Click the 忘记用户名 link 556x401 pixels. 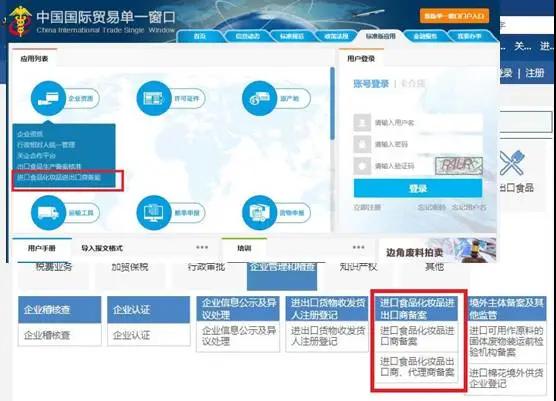[x=469, y=207]
